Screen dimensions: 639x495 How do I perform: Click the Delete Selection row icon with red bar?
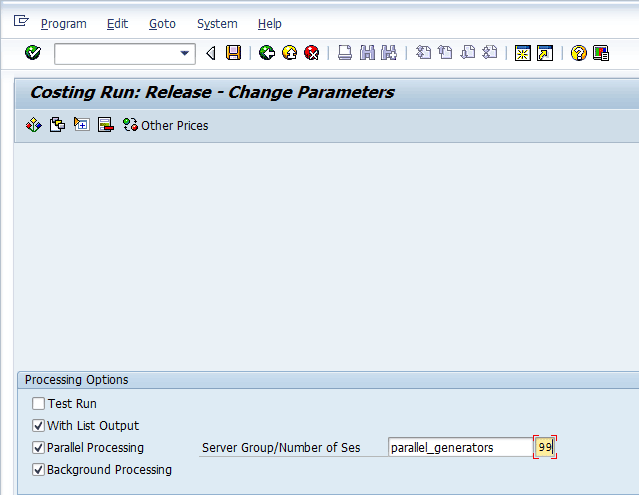[x=106, y=125]
